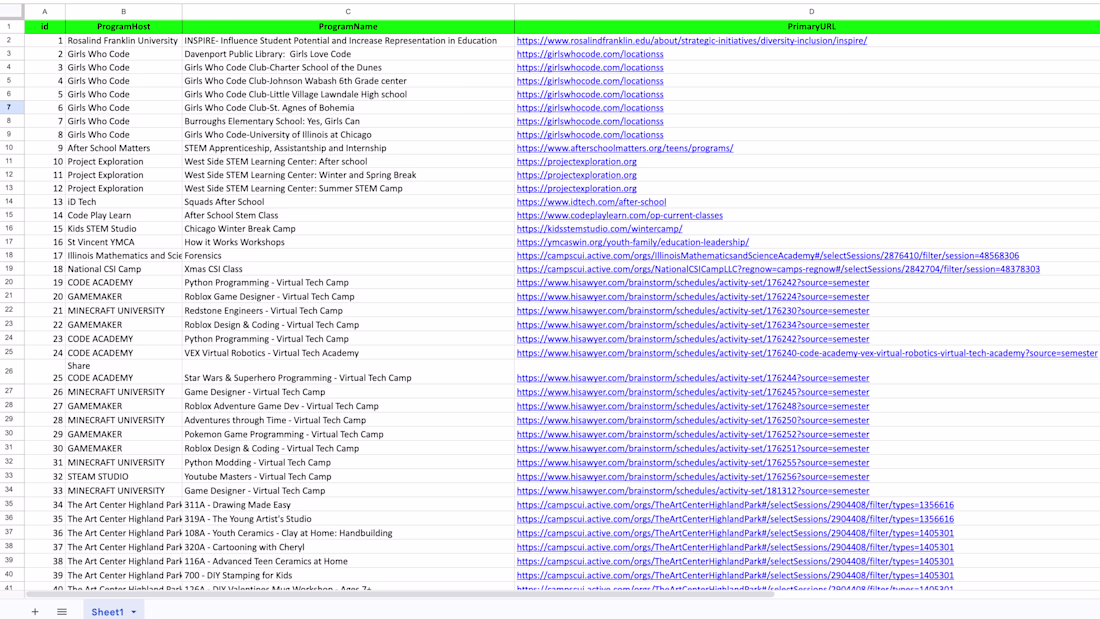Select the 320A Cartooning with Cheryl cell

coord(348,547)
